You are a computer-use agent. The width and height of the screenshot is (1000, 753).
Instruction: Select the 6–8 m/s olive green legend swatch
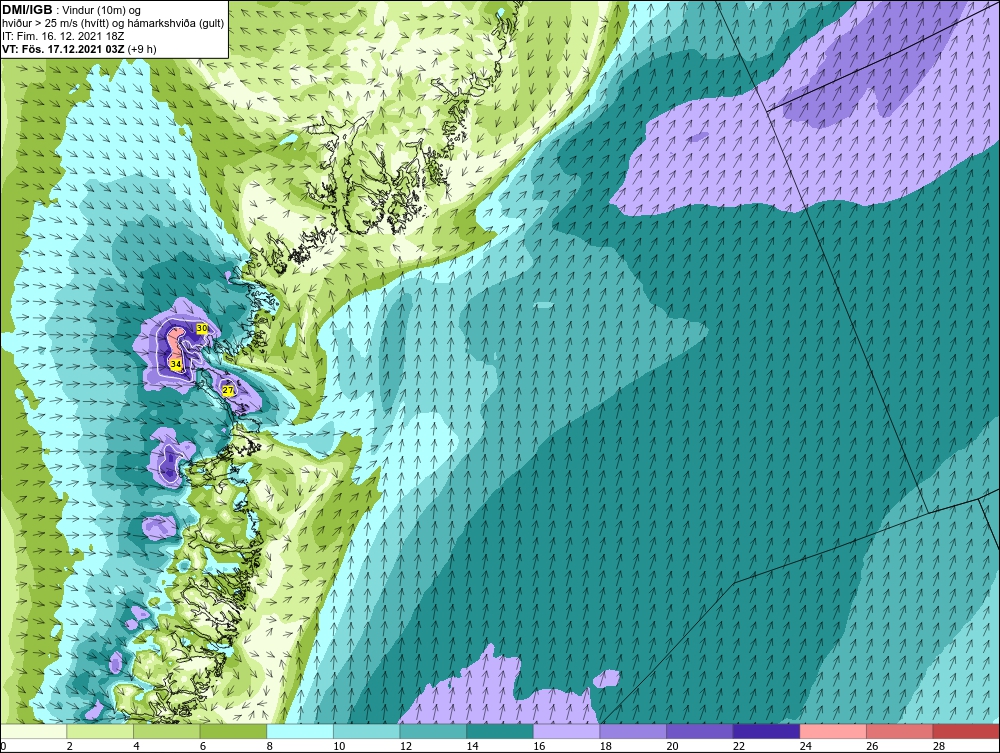point(233,731)
